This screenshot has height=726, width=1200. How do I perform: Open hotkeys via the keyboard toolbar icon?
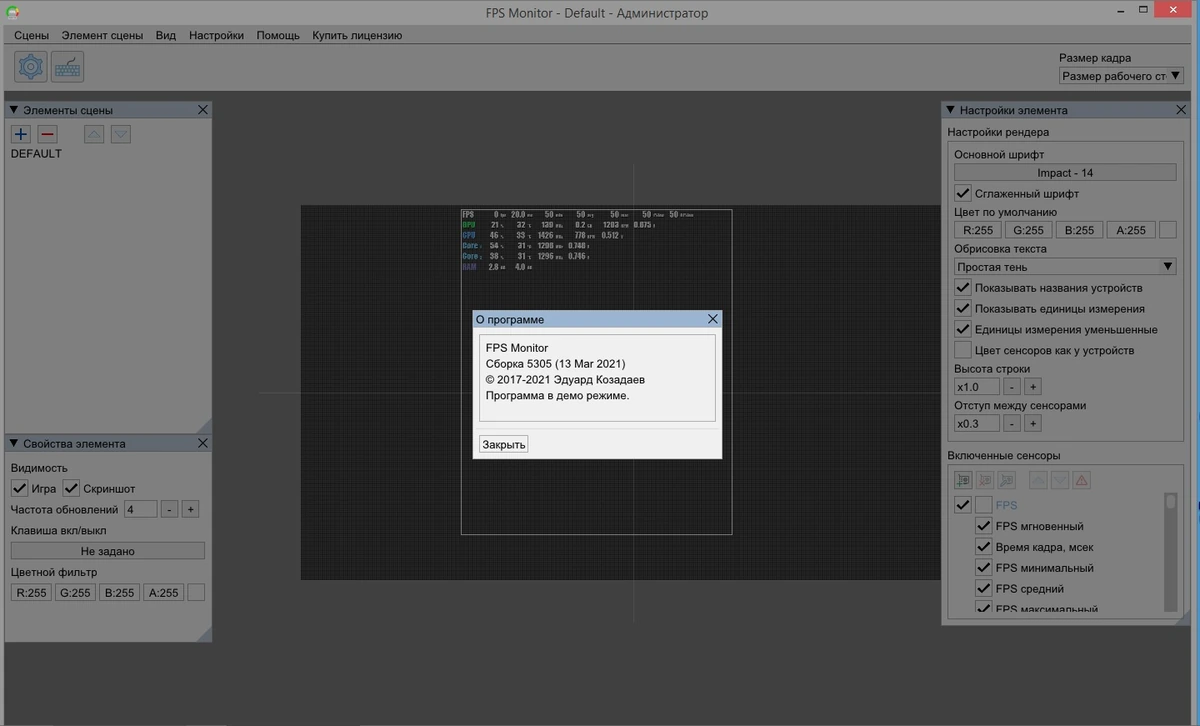(x=68, y=67)
